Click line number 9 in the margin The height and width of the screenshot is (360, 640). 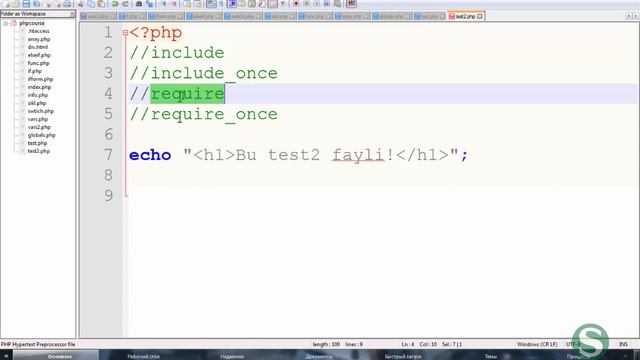(x=108, y=196)
